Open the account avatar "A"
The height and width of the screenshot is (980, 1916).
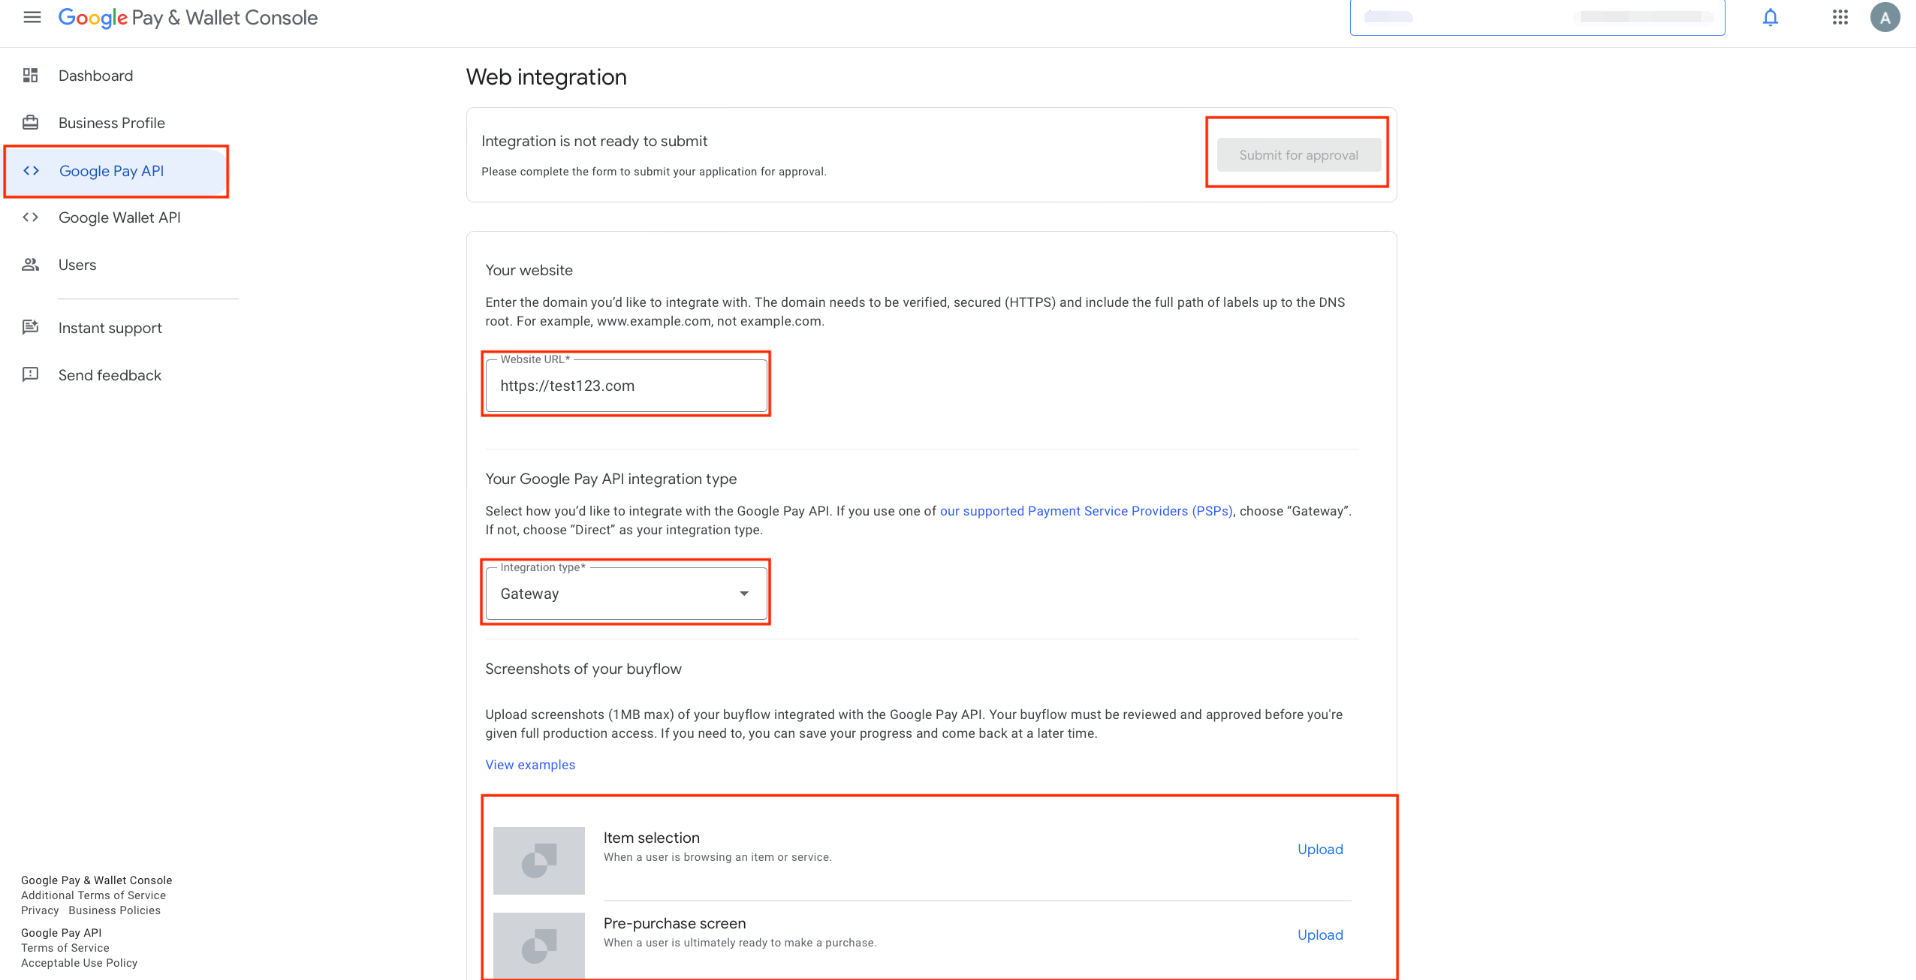click(1885, 17)
